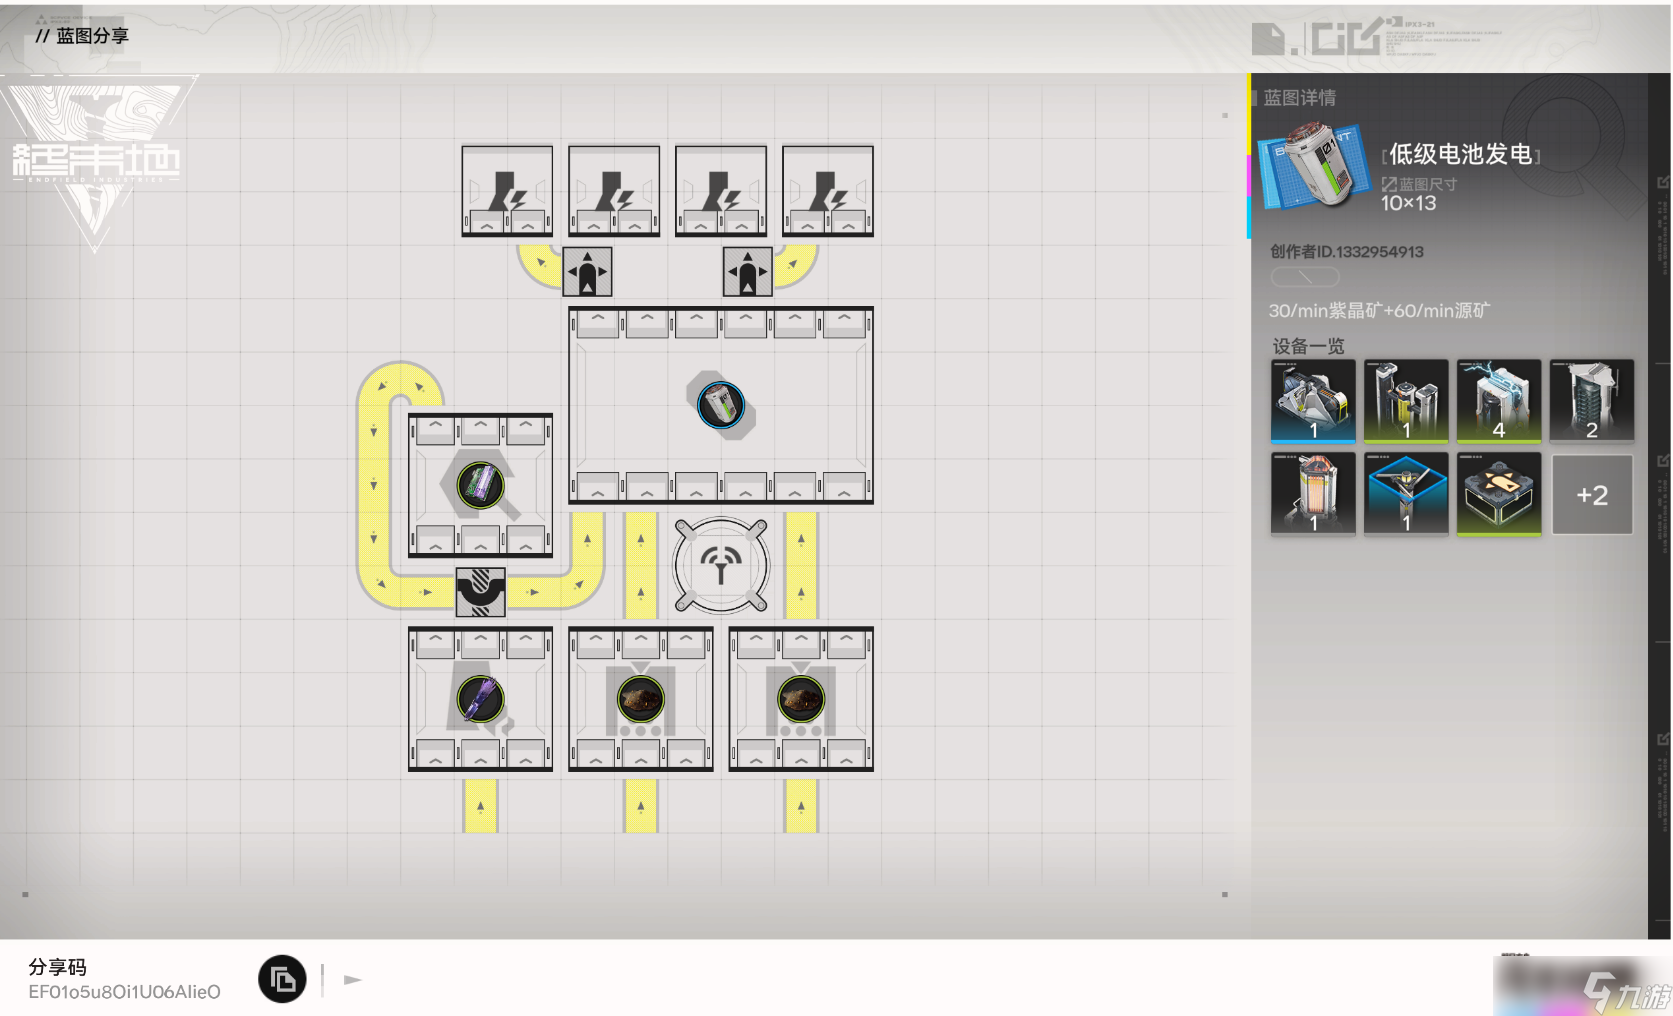Copy the share code with the copy button
1673x1016 pixels.
[x=282, y=979]
